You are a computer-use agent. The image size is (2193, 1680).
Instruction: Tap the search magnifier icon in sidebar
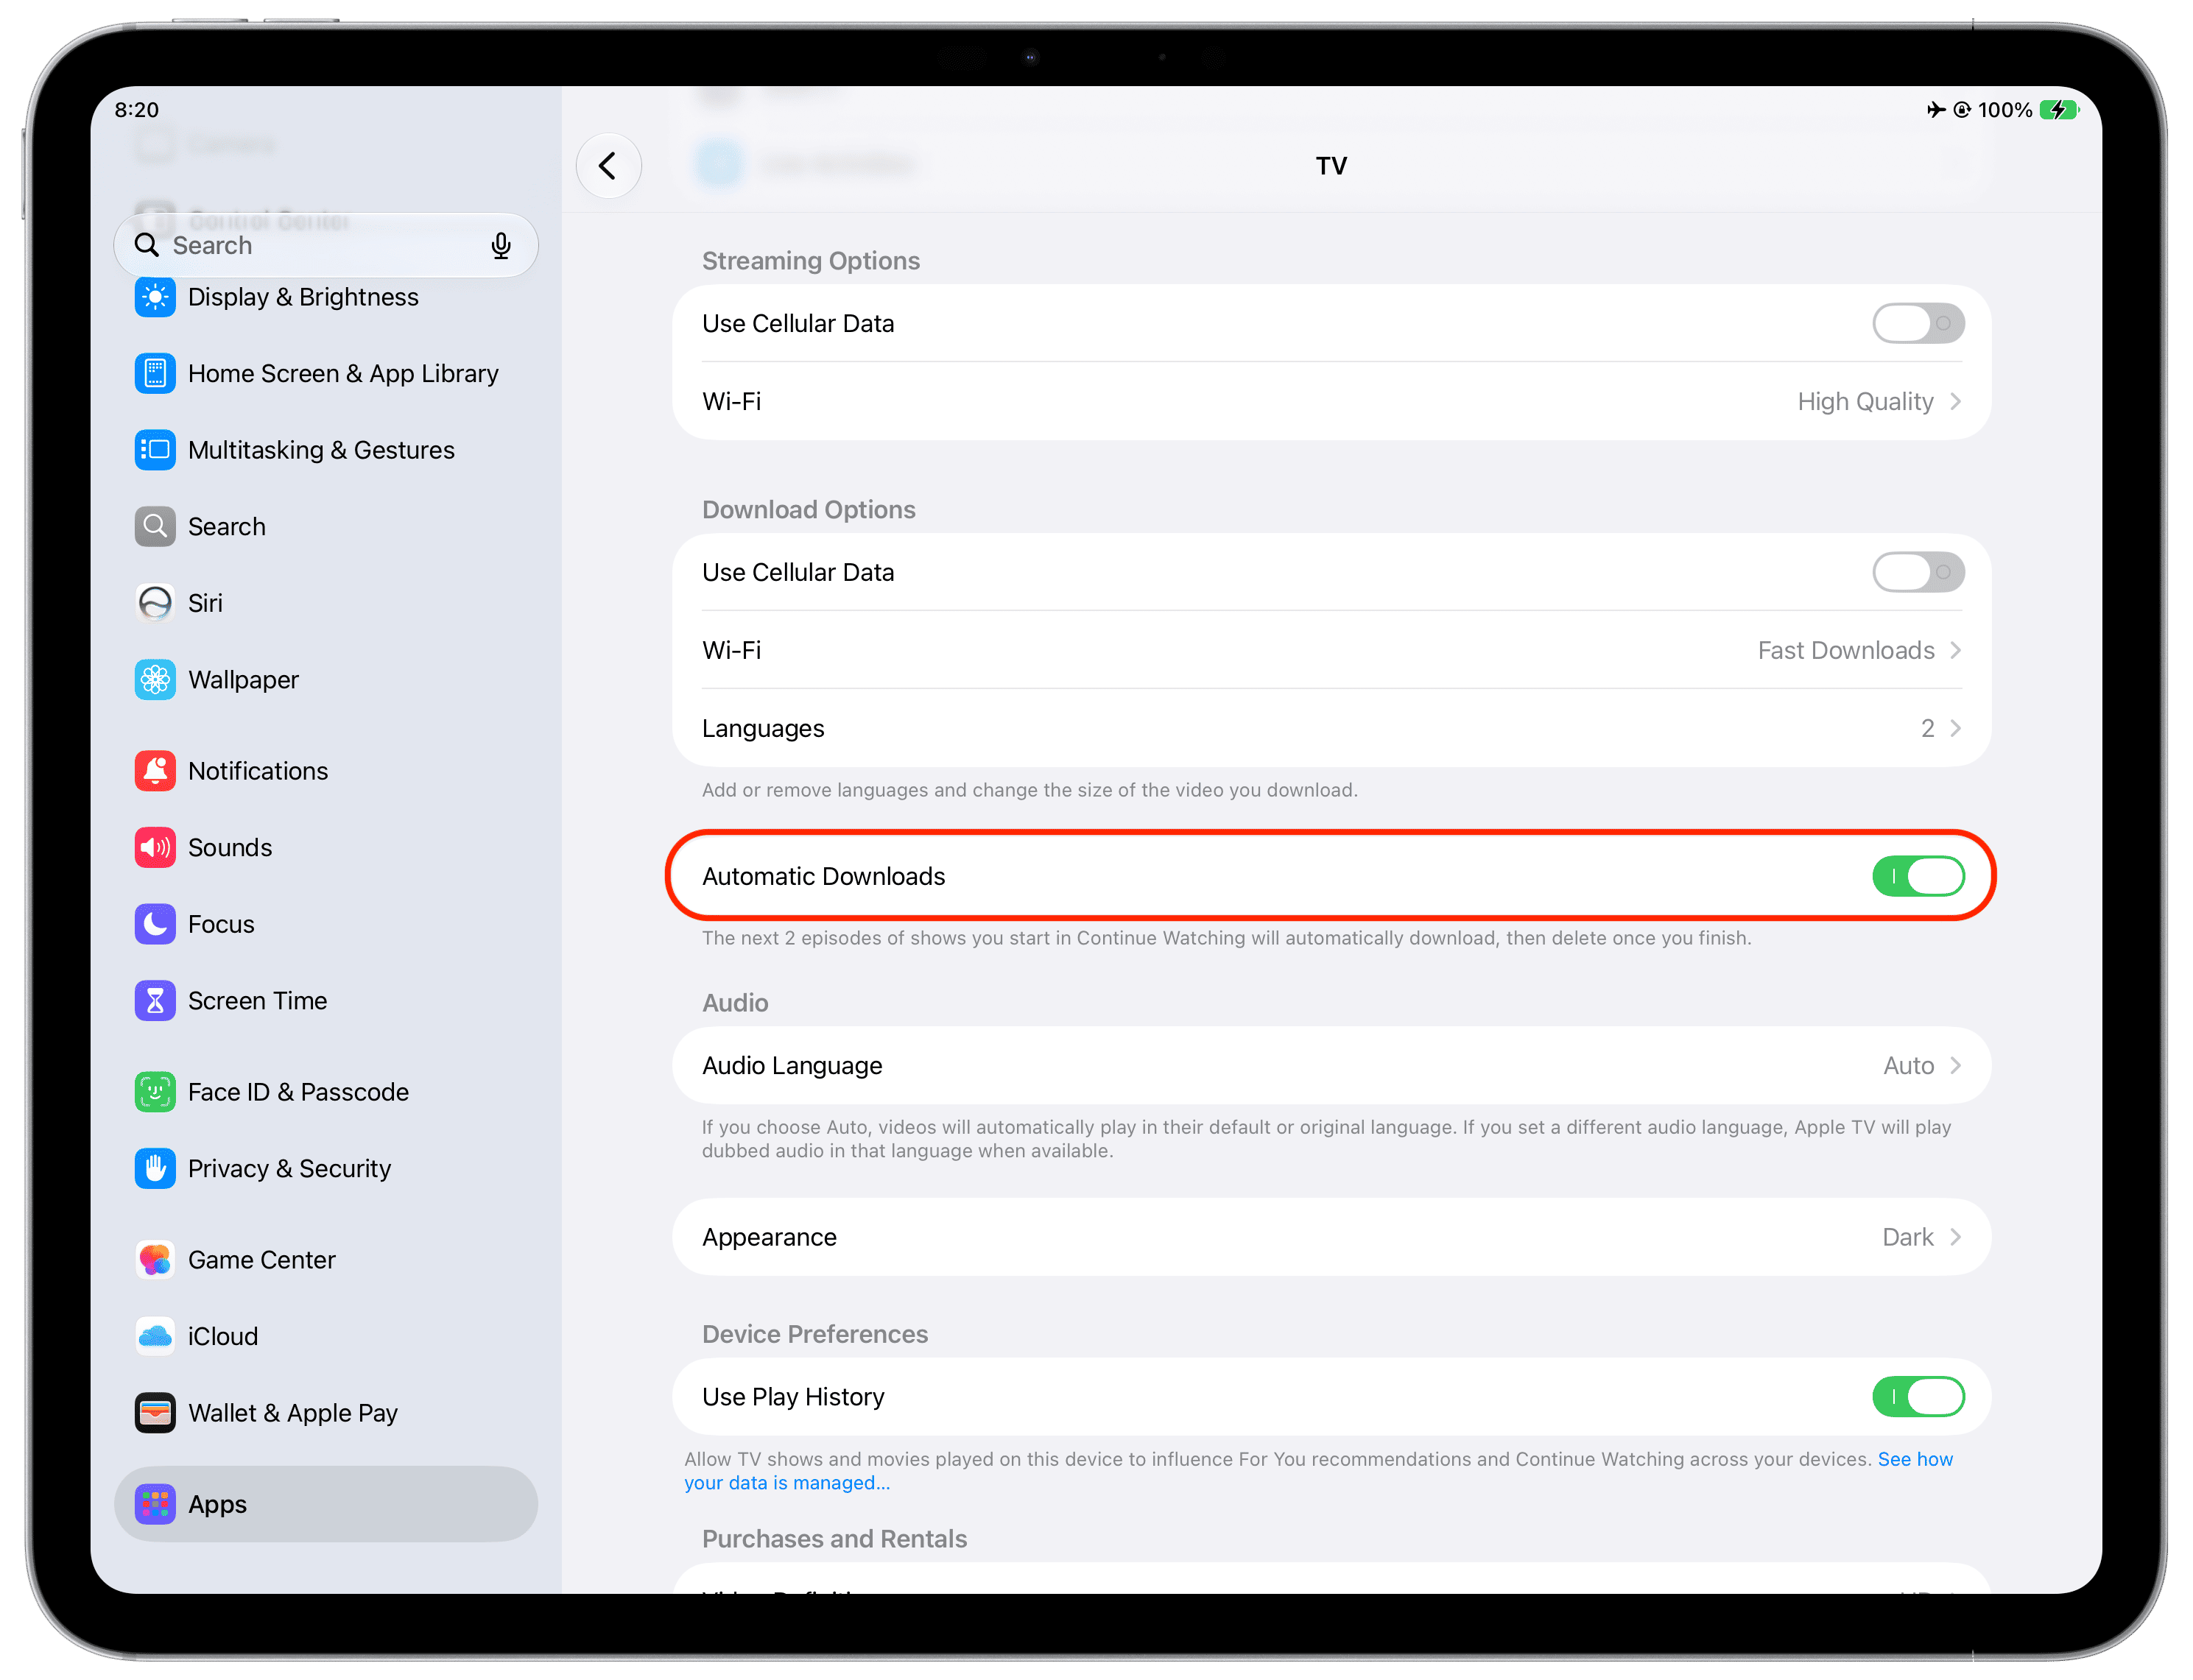(x=147, y=245)
